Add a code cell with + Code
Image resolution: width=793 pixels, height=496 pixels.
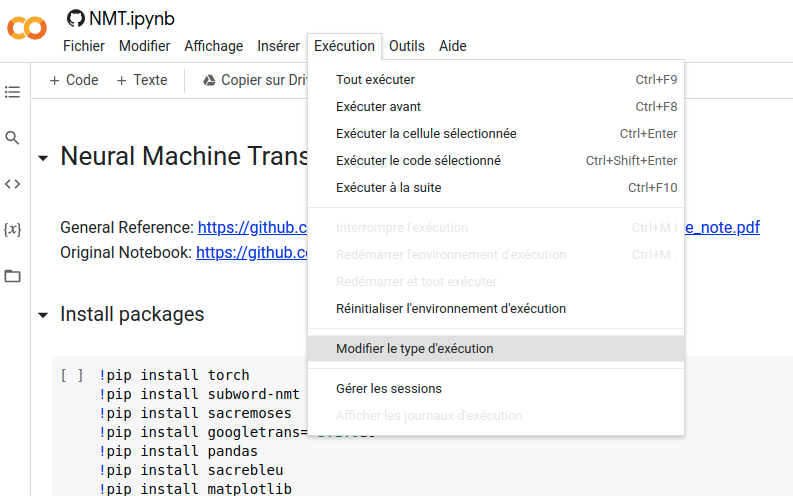pyautogui.click(x=74, y=80)
